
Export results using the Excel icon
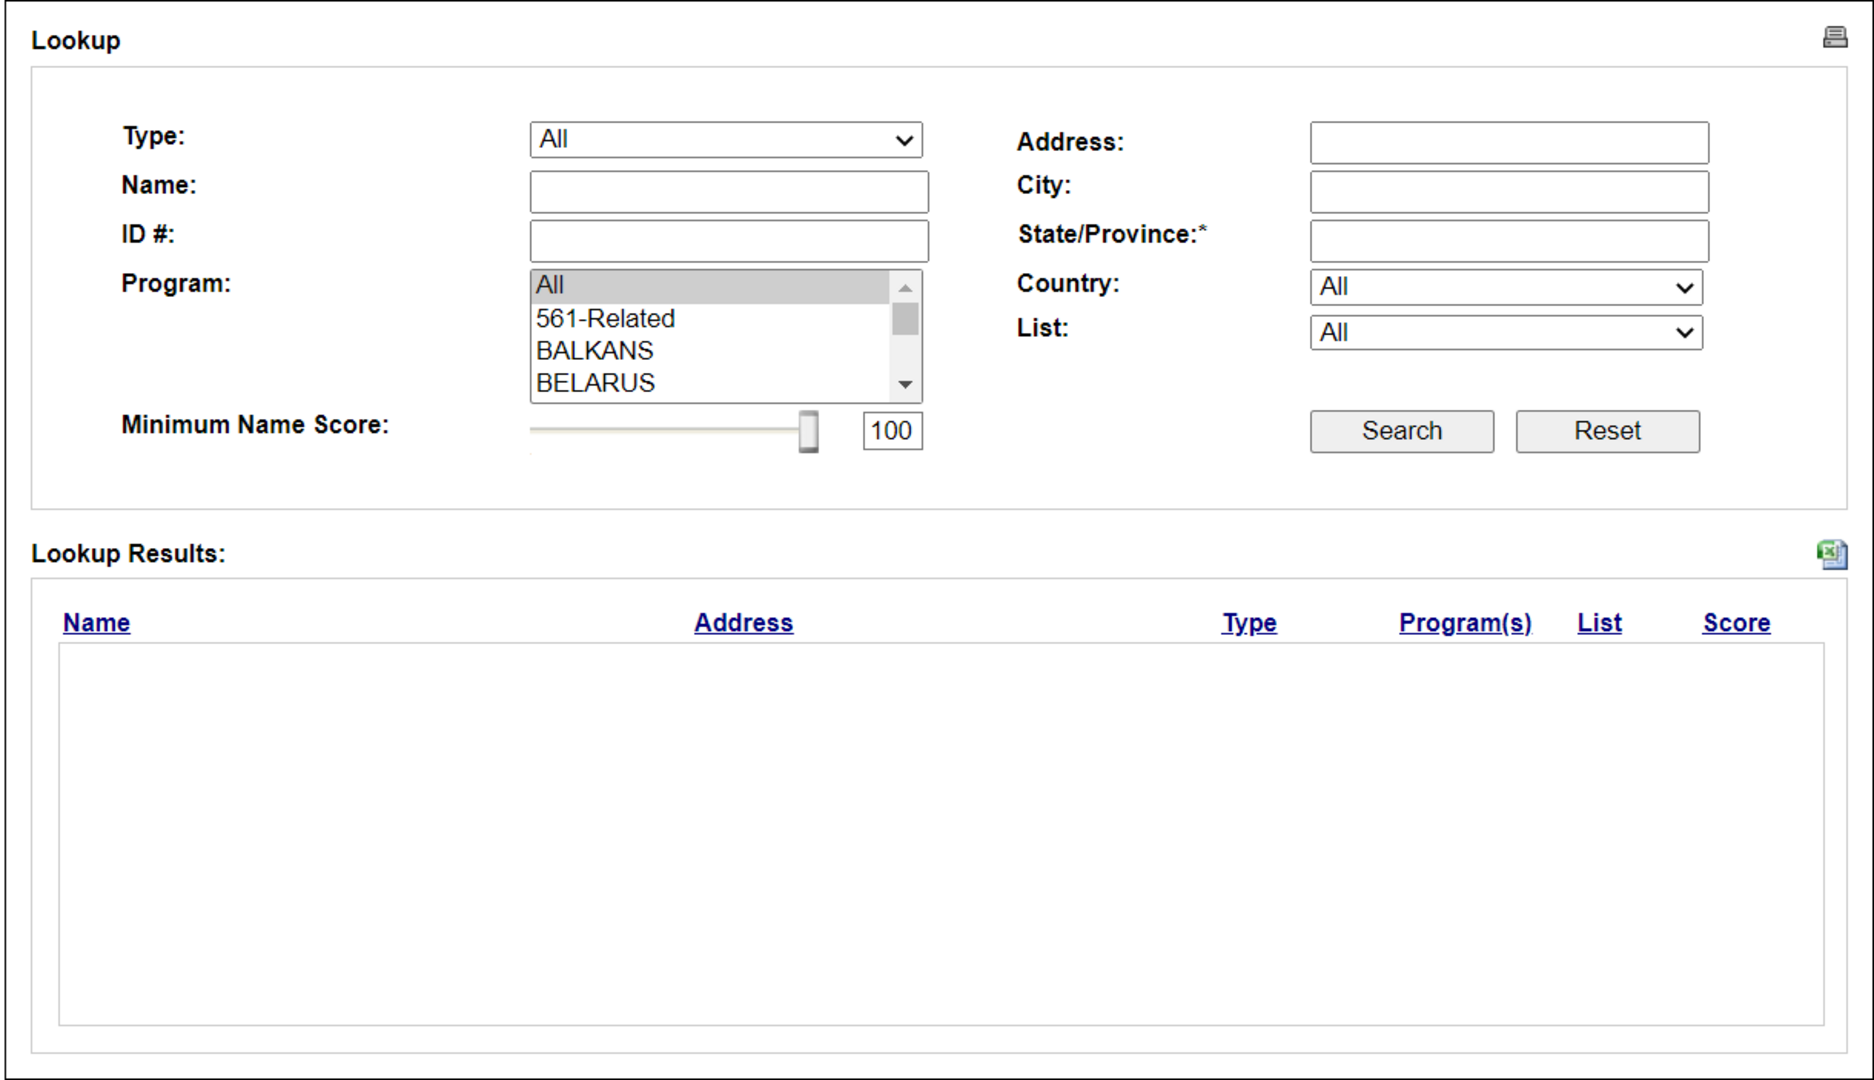coord(1832,554)
